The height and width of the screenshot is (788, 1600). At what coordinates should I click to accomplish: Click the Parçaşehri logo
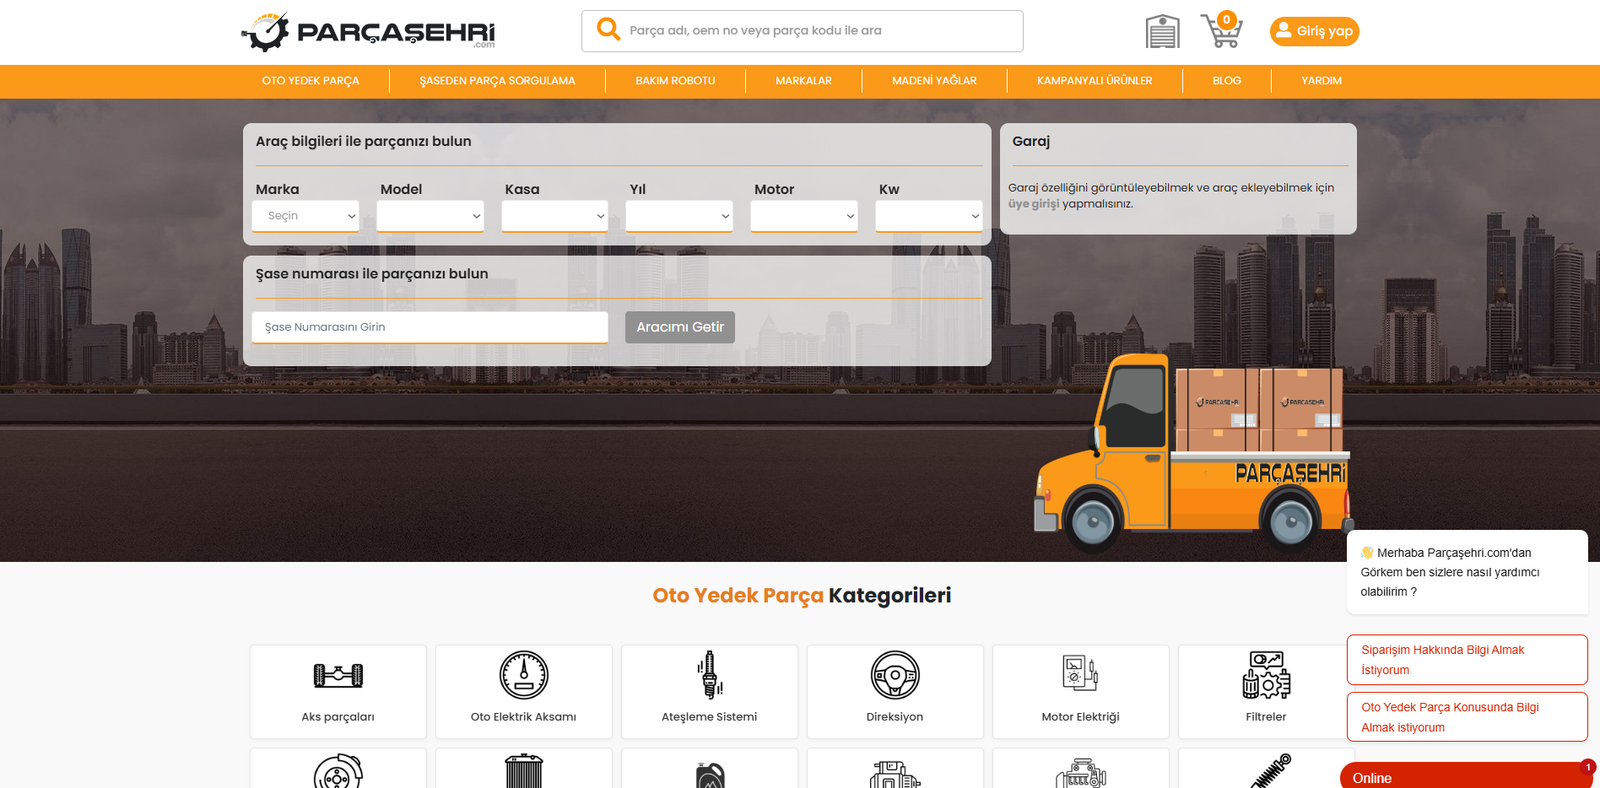click(x=369, y=32)
